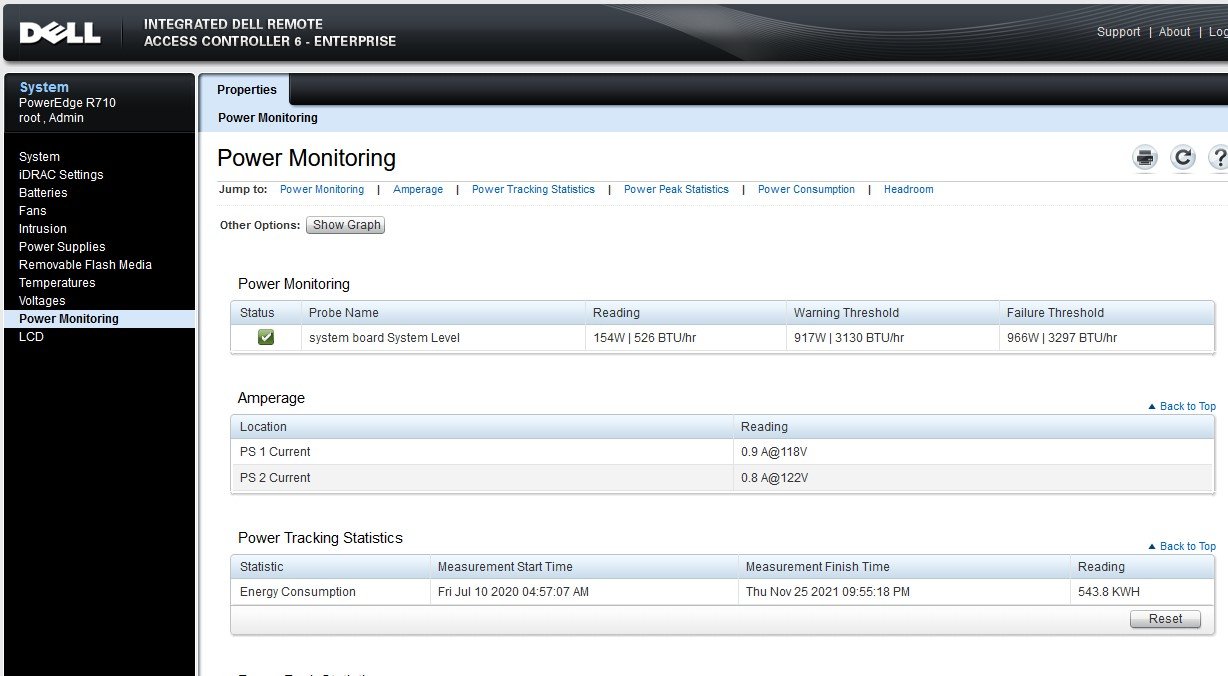1228x676 pixels.
Task: Reset the energy consumption statistics
Action: click(x=1165, y=619)
